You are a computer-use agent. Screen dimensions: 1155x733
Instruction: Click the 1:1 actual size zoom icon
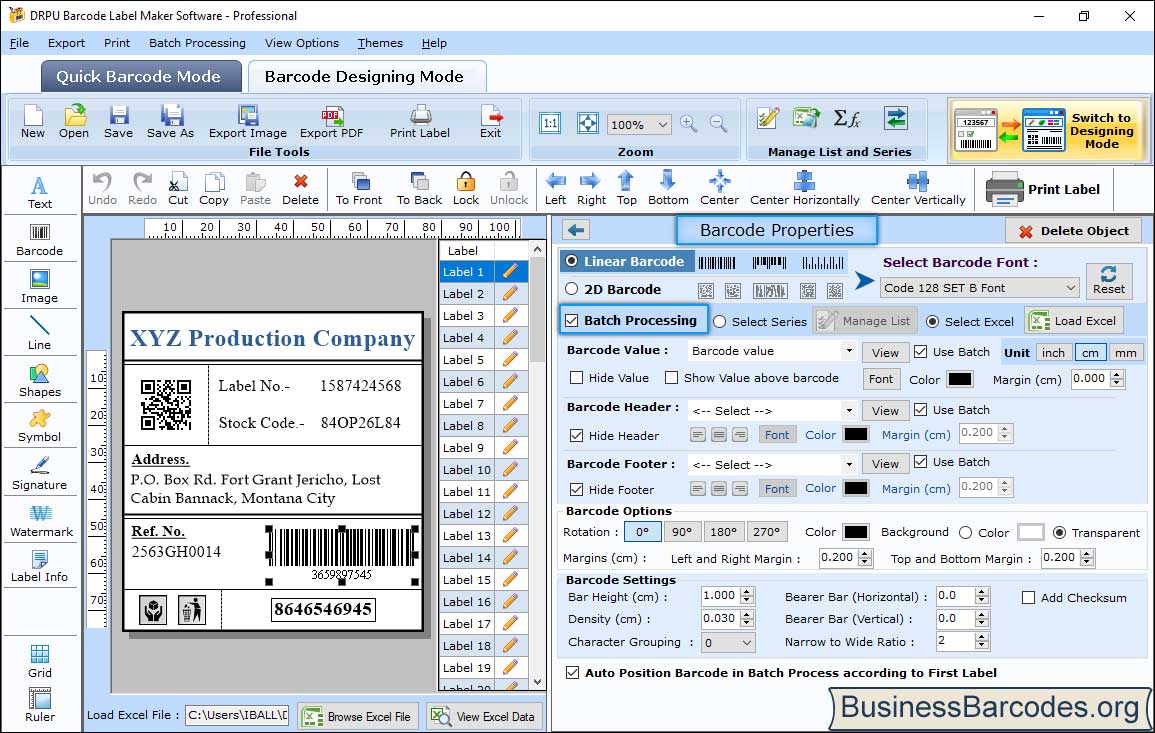point(550,123)
